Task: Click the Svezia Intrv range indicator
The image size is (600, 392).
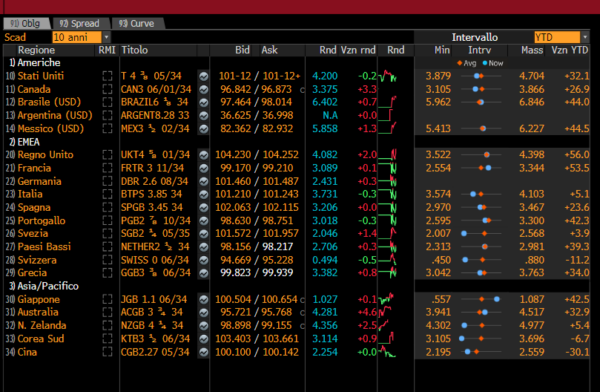Action: 481,234
